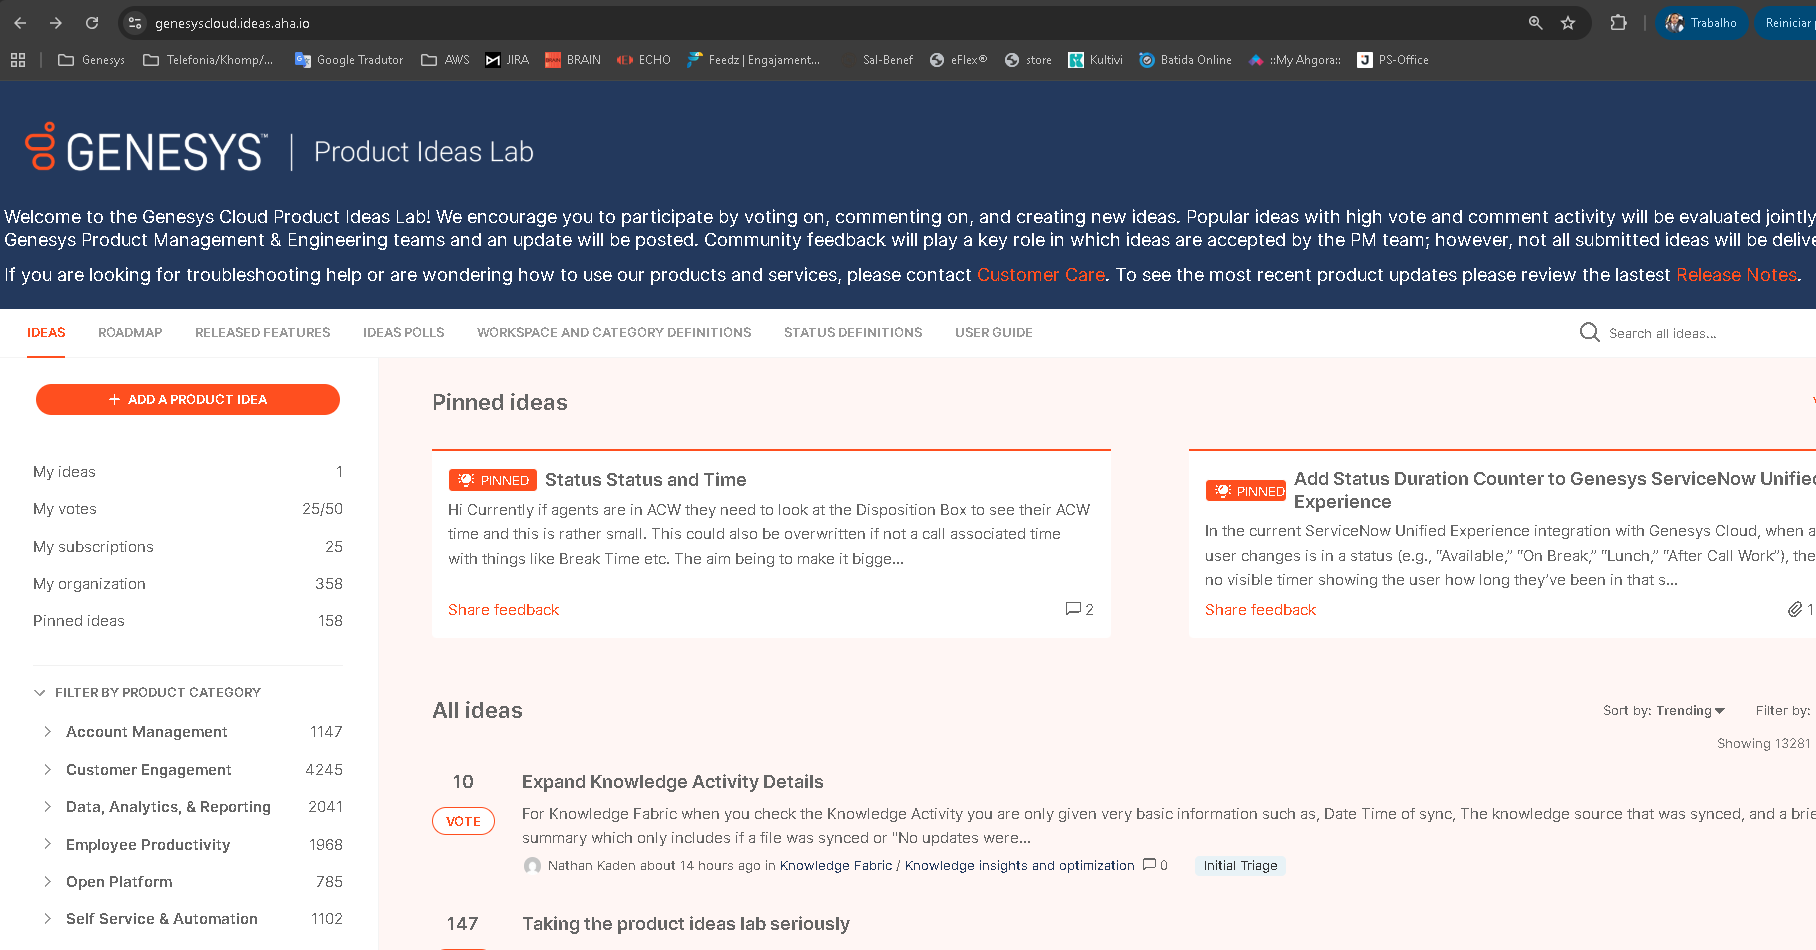The image size is (1816, 950).
Task: Expand Customer Engagement category
Action: coord(47,769)
